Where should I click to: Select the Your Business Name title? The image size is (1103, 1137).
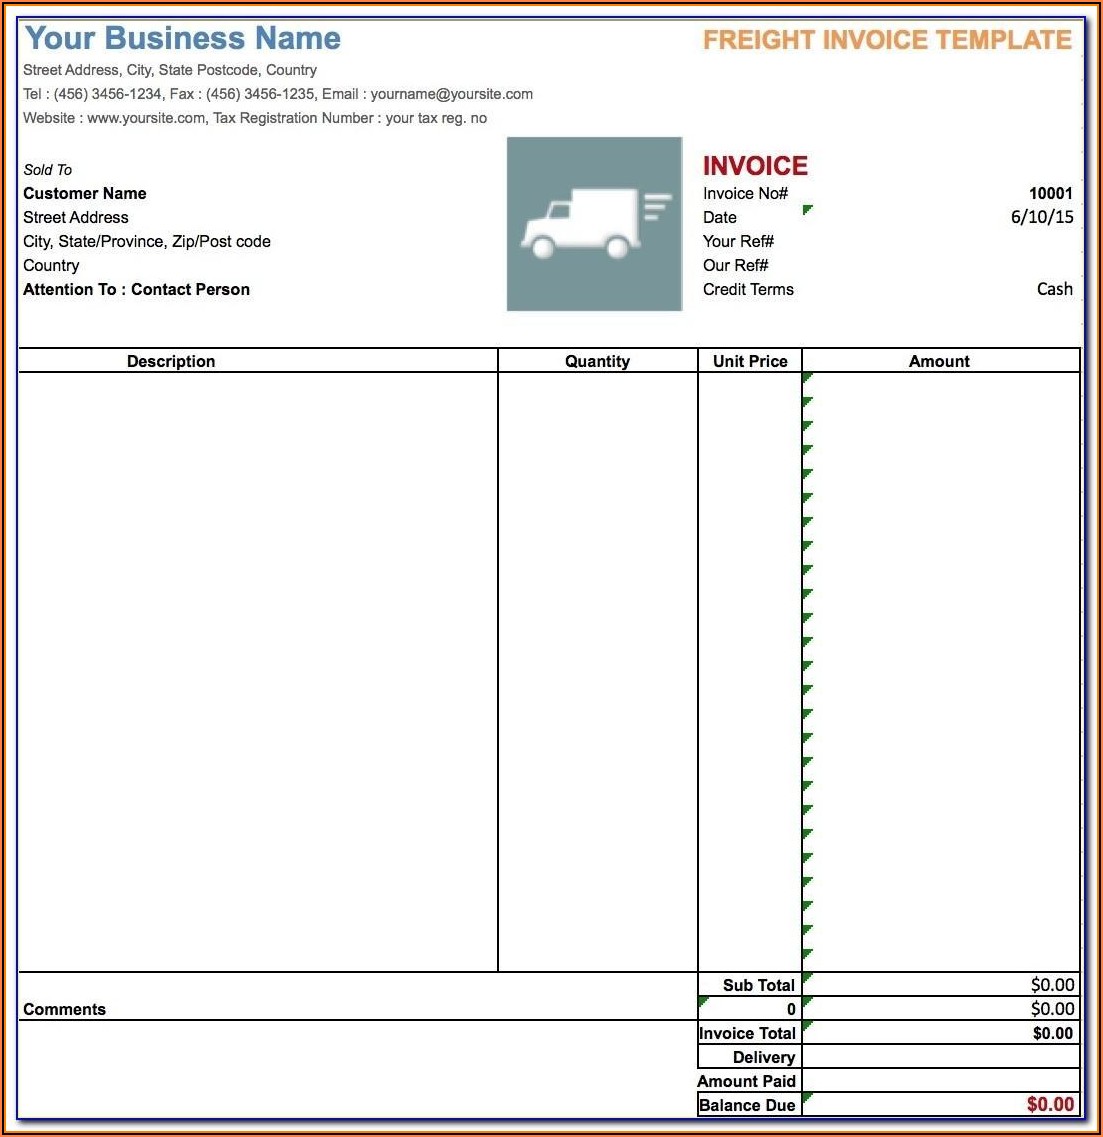[183, 38]
